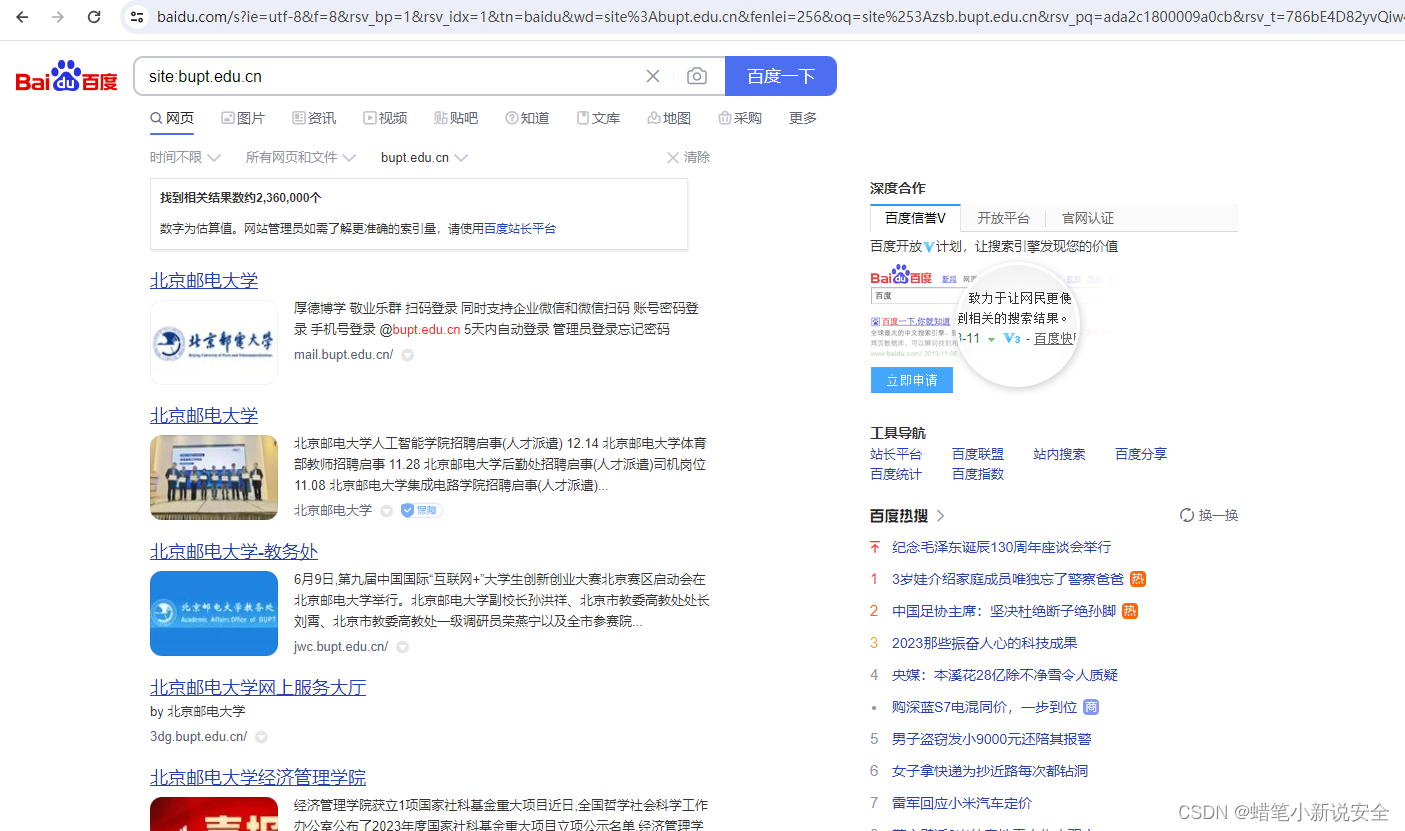
Task: Expand the bupt.edu.cn site filter dropdown
Action: coord(424,157)
